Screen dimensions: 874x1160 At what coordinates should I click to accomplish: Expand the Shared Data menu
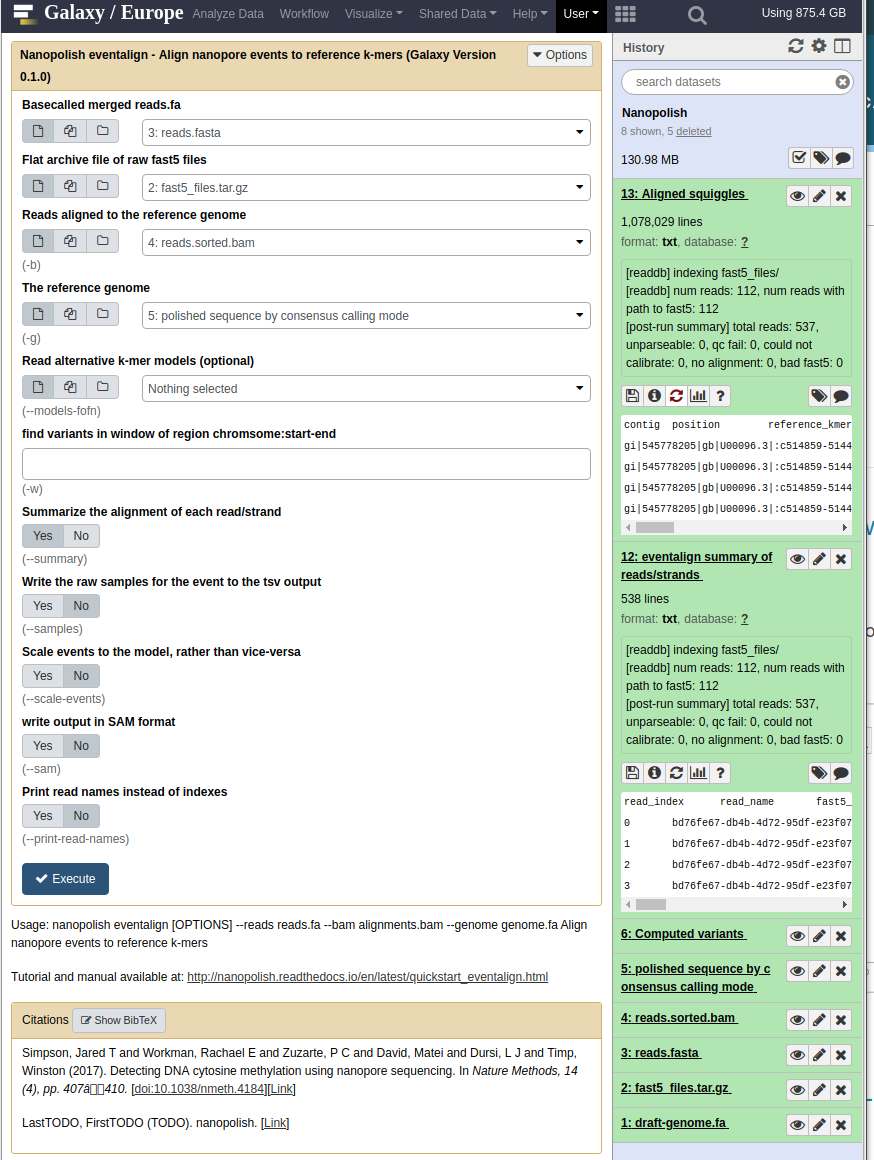(457, 13)
